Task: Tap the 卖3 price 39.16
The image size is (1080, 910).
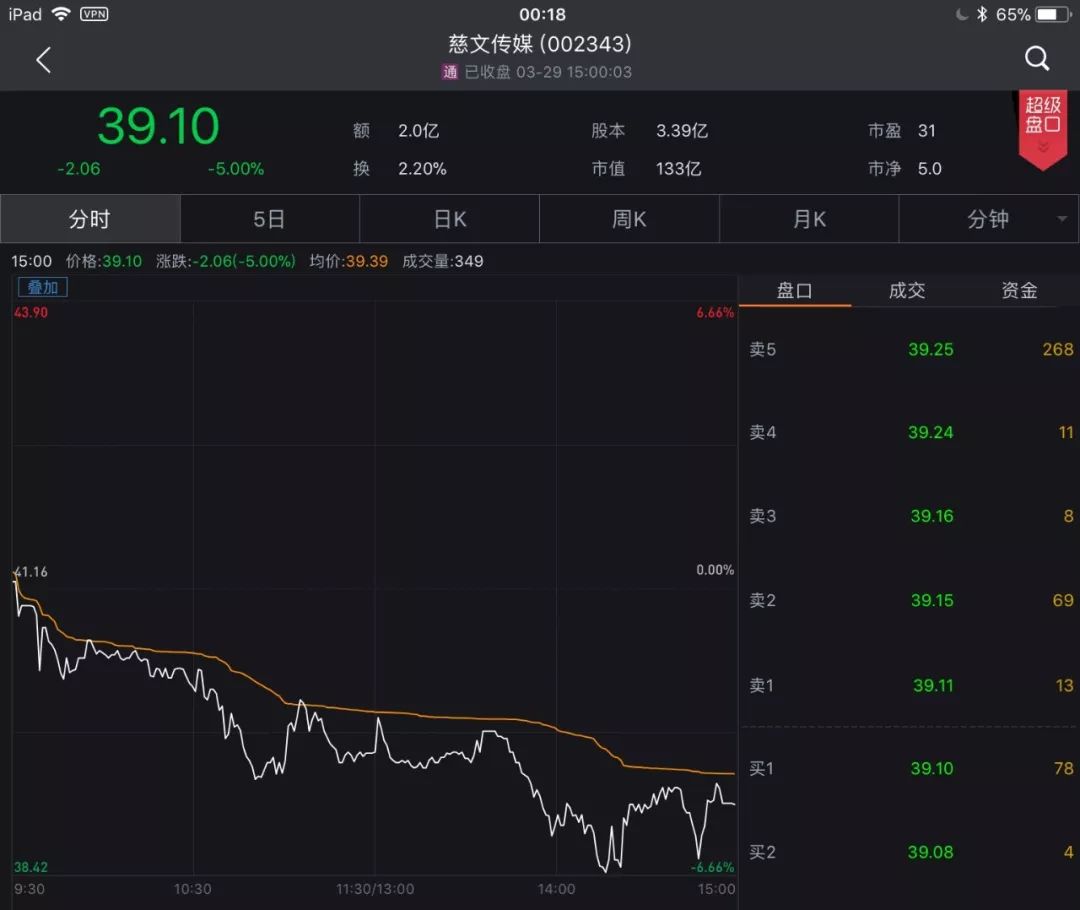Action: point(932,516)
